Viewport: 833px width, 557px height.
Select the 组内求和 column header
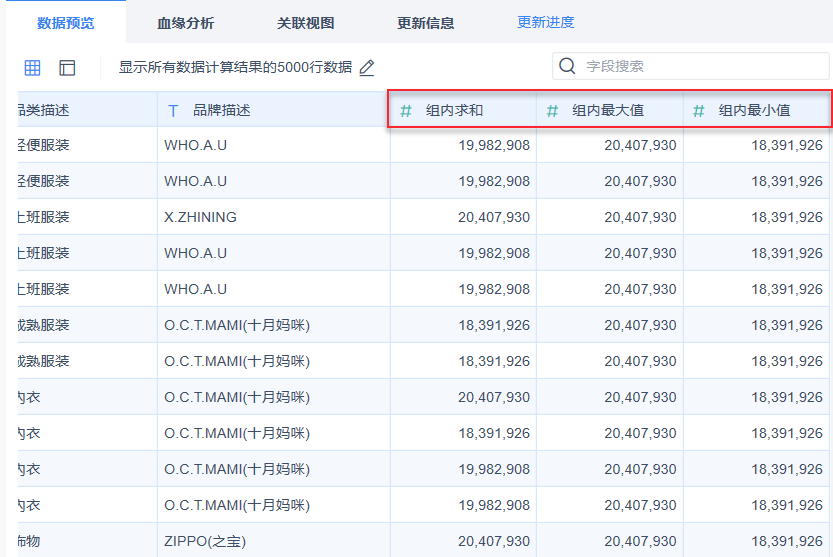455,110
